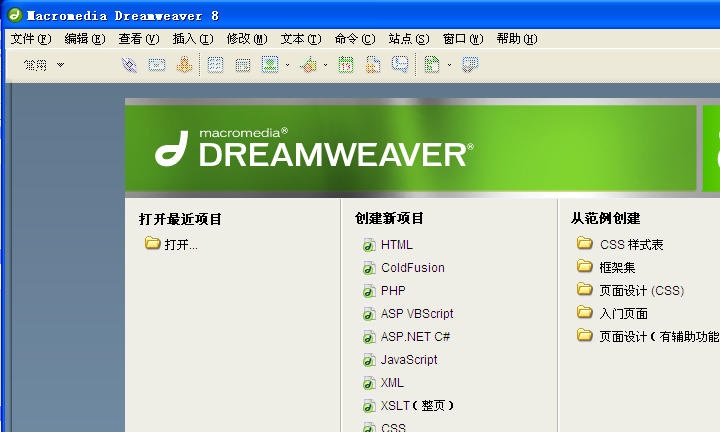Expand the Templates icon dropdown arrow

(x=449, y=65)
